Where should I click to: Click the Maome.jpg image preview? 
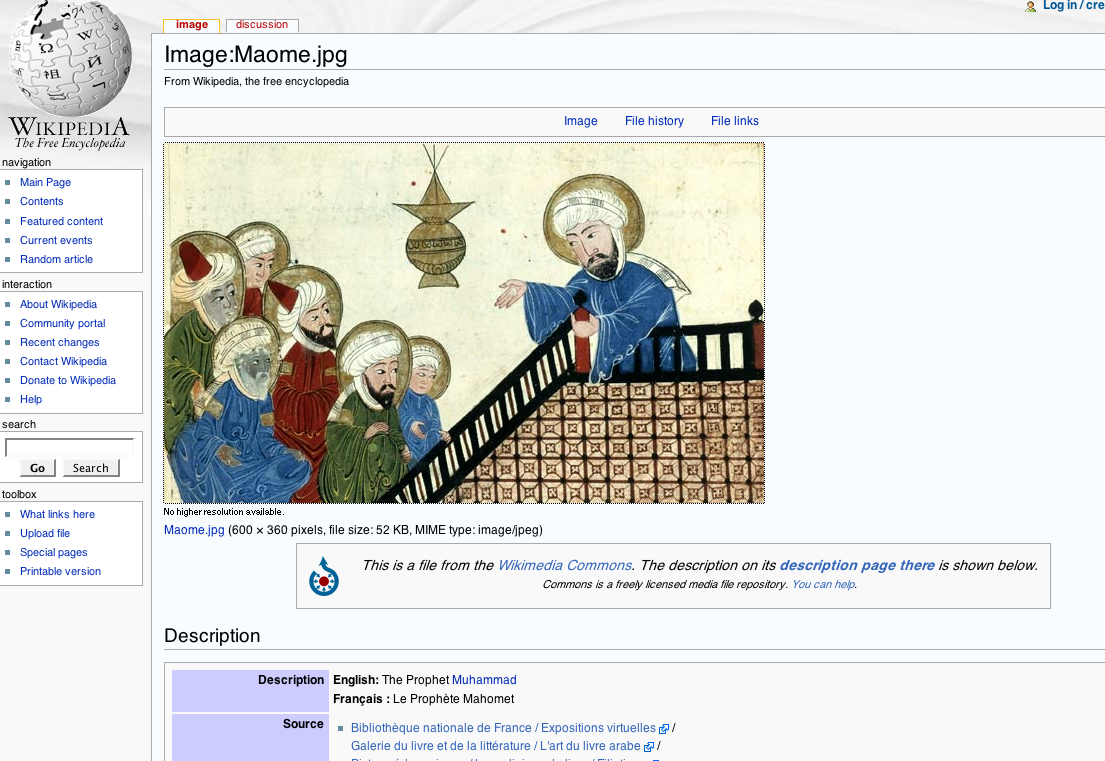click(x=464, y=323)
